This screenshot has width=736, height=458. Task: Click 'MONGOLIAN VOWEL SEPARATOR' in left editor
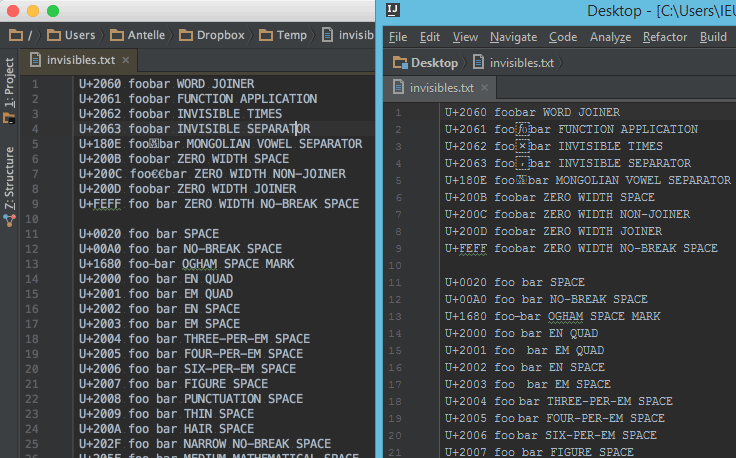274,144
